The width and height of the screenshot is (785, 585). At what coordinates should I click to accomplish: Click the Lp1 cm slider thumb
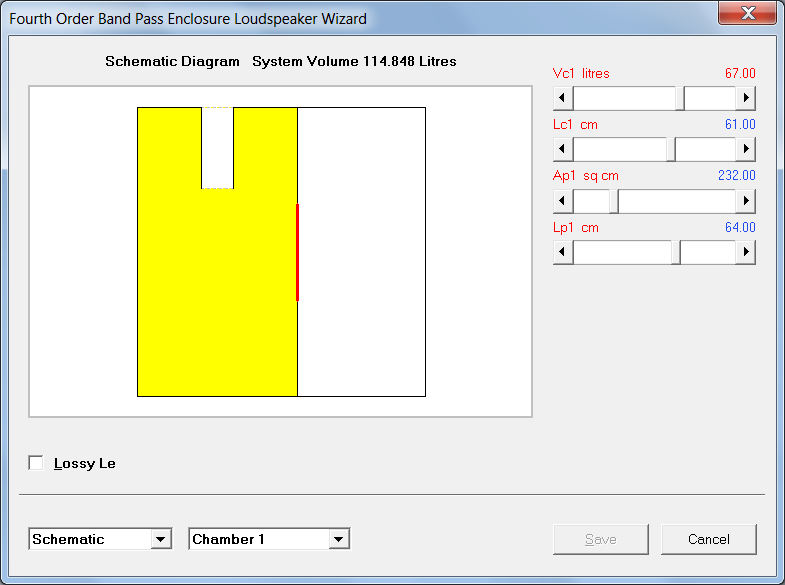pos(676,252)
